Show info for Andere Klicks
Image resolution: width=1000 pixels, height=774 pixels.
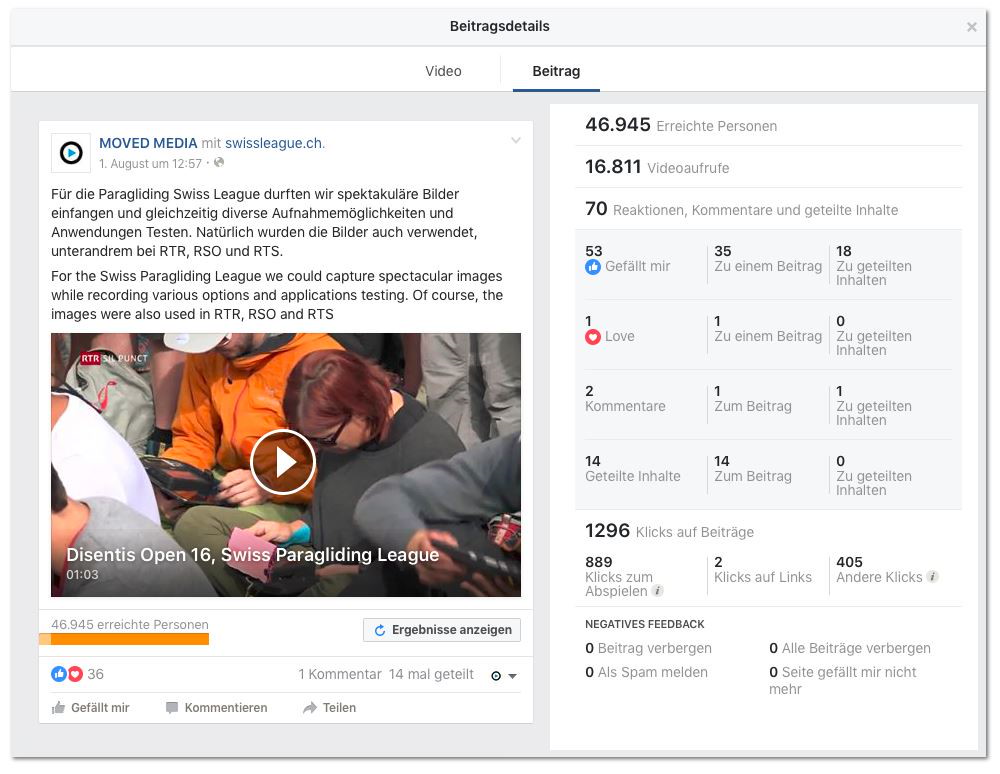(932, 577)
